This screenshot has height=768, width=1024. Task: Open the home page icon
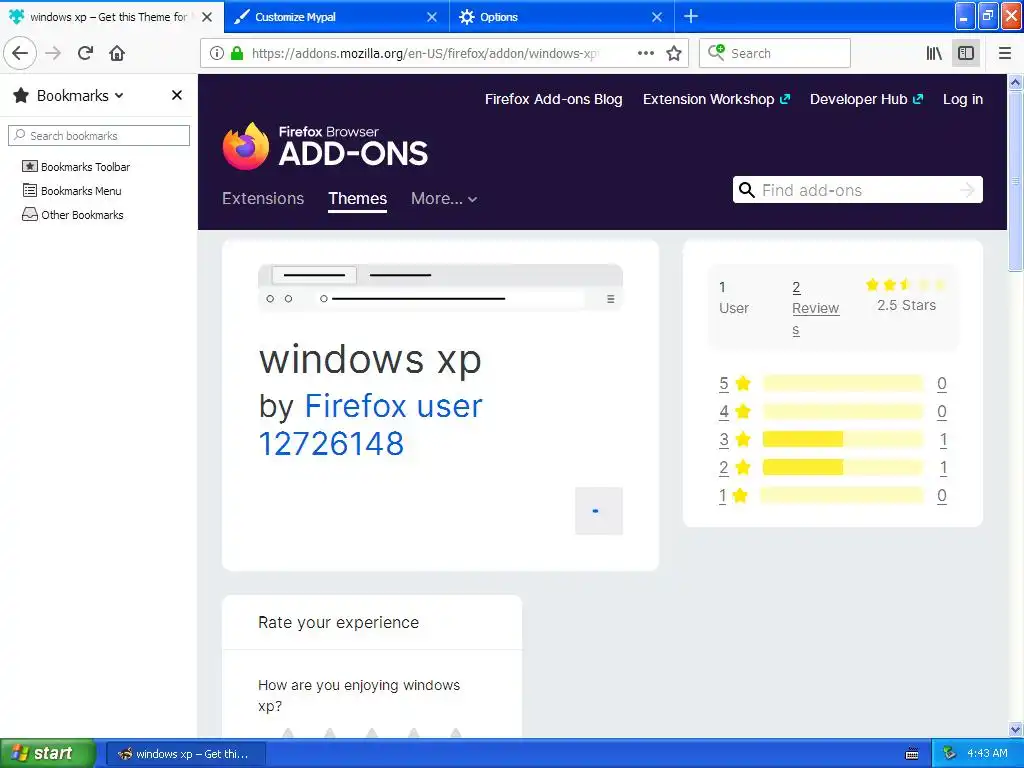(117, 53)
